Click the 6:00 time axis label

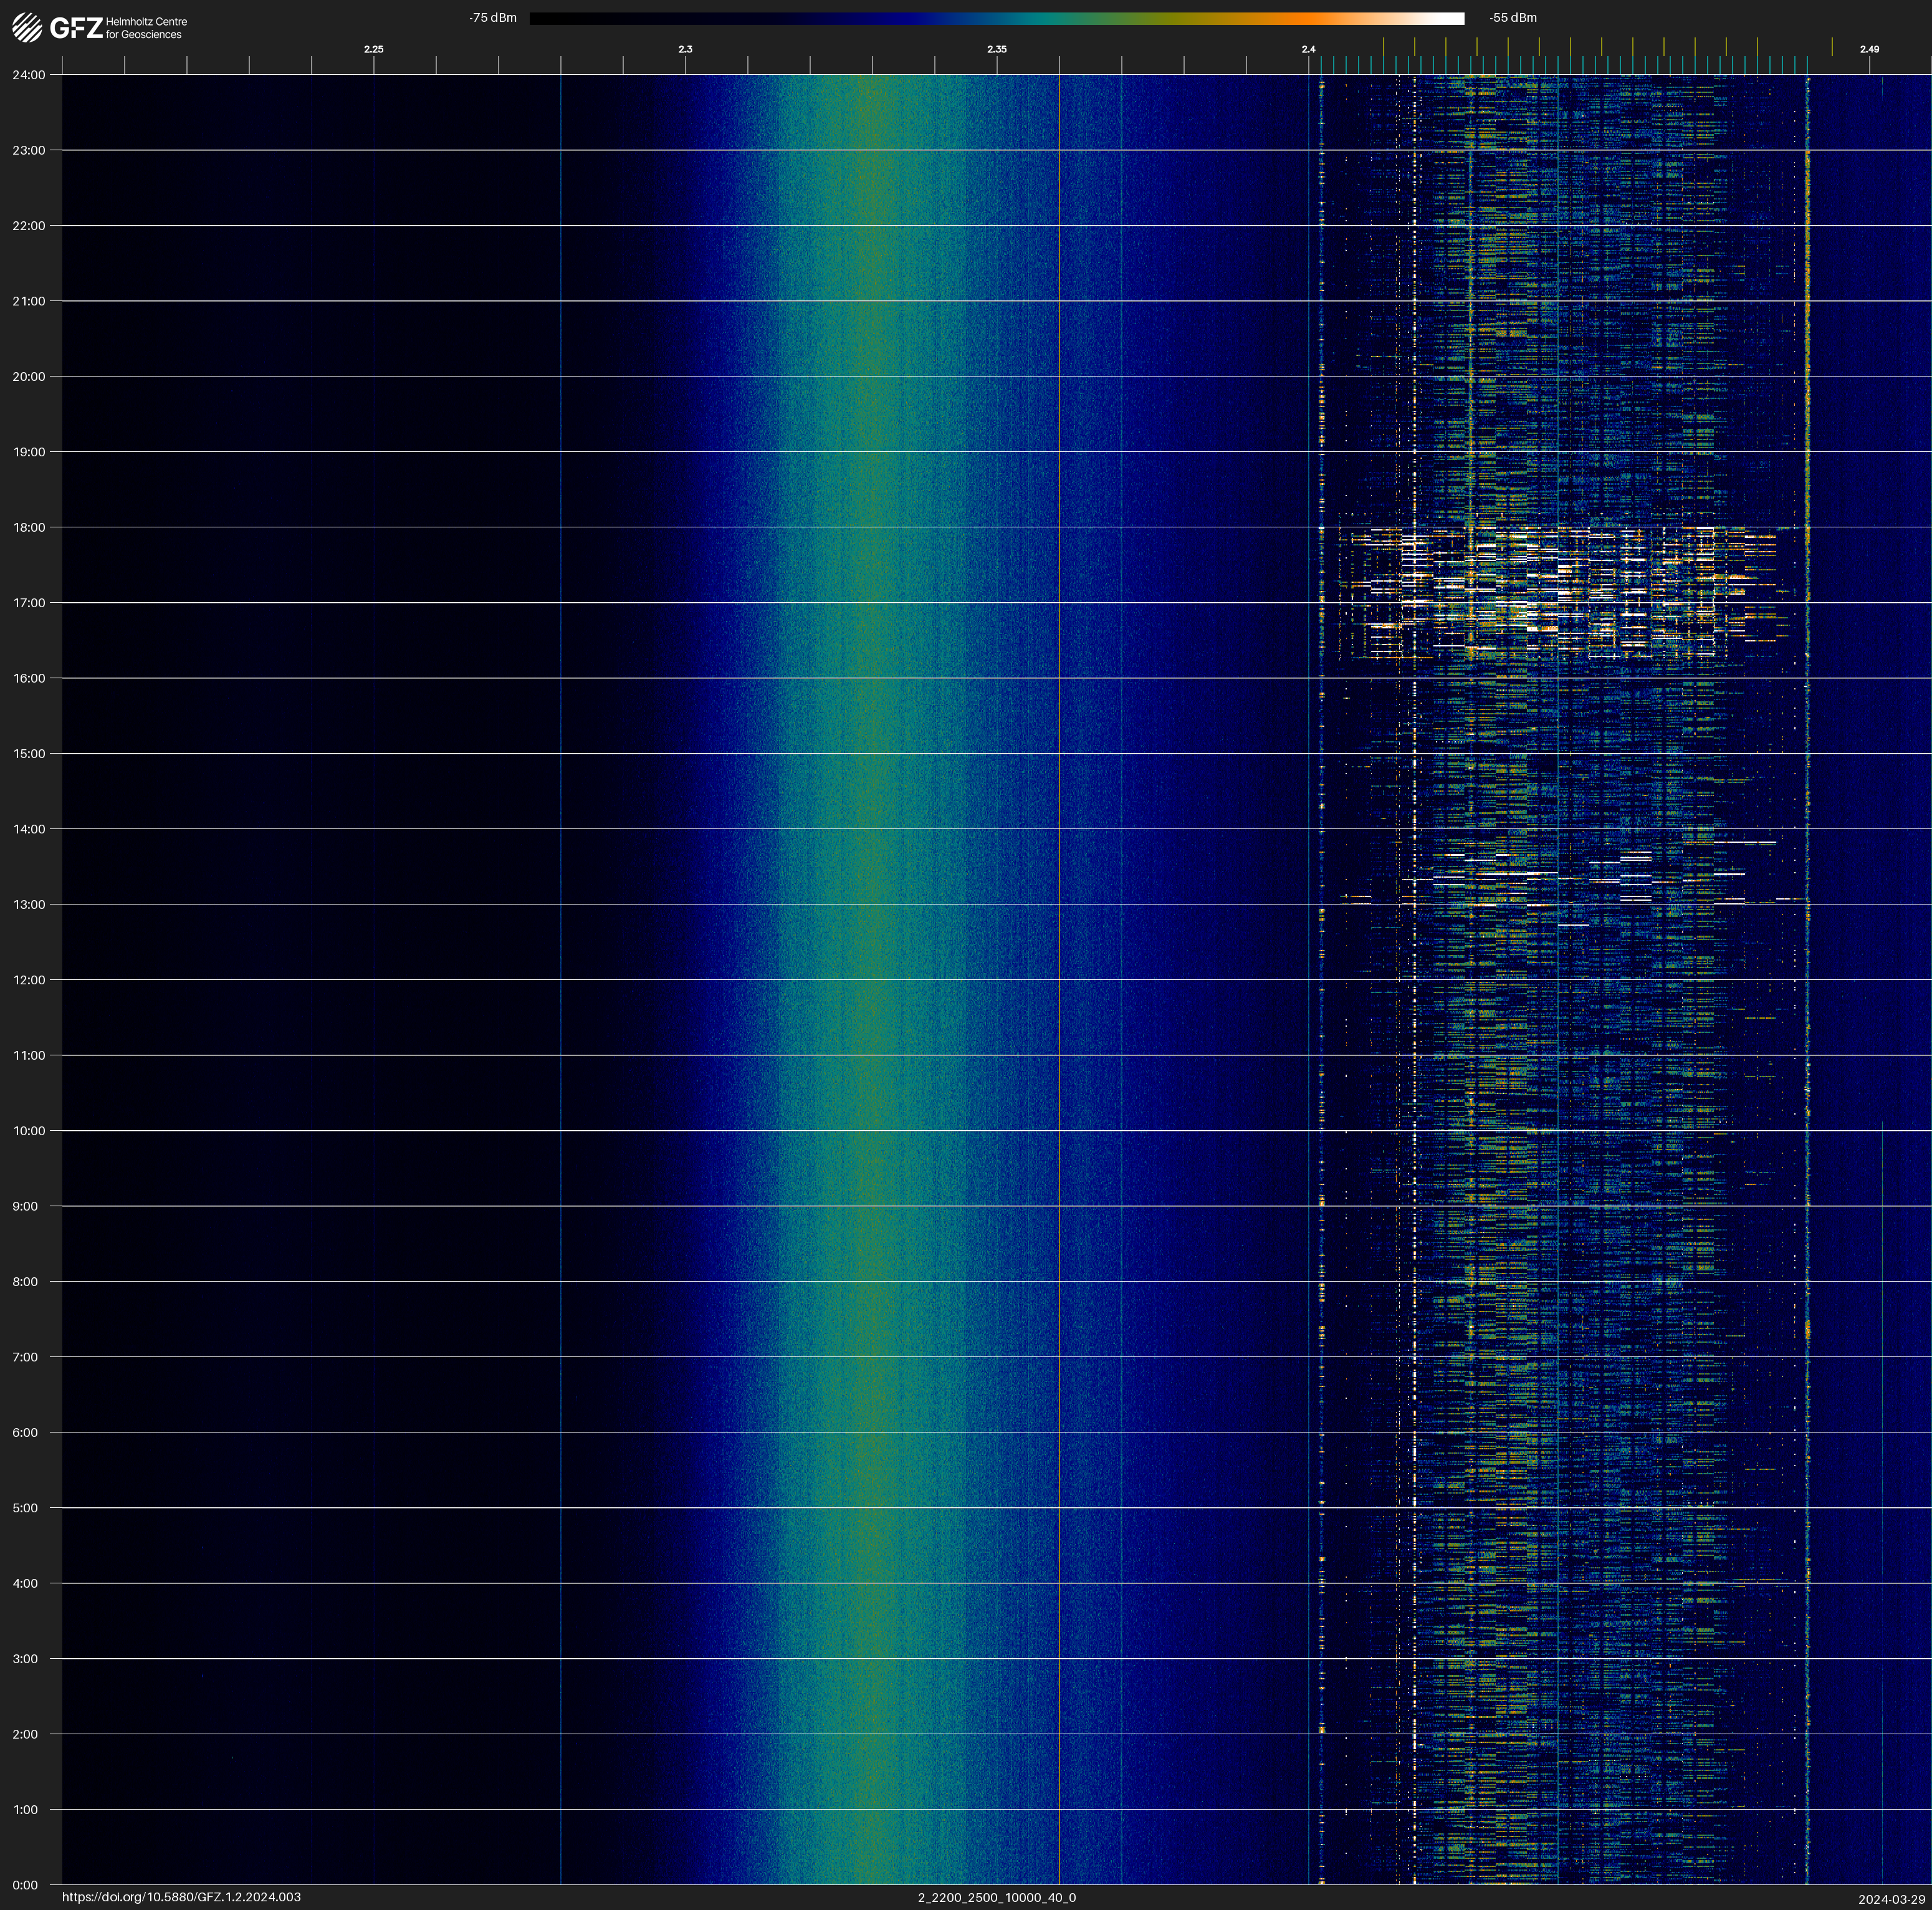coord(25,1433)
